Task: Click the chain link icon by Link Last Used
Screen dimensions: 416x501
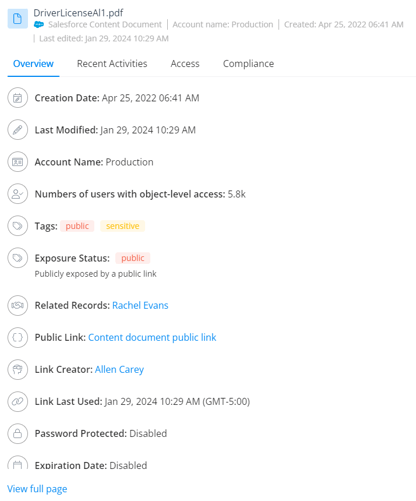Action: (17, 401)
